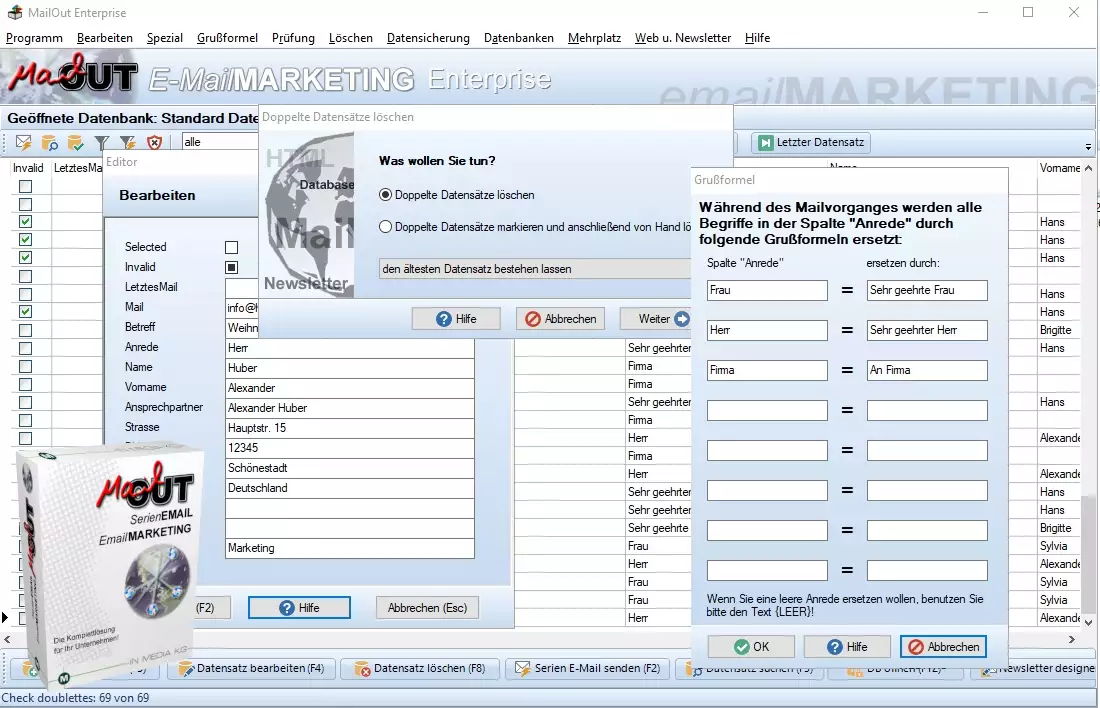Click the Schönestadt field in the Editor
The width and height of the screenshot is (1100, 708).
(349, 468)
